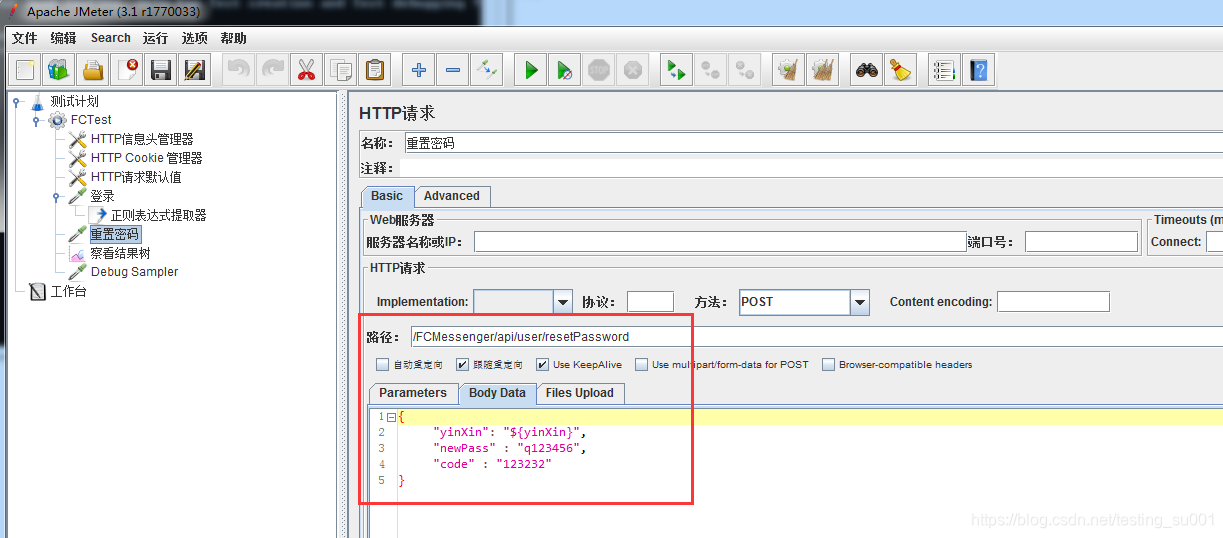Screen dimensions: 1223x538
Task: Click the Shutdown test icon
Action: click(x=633, y=70)
